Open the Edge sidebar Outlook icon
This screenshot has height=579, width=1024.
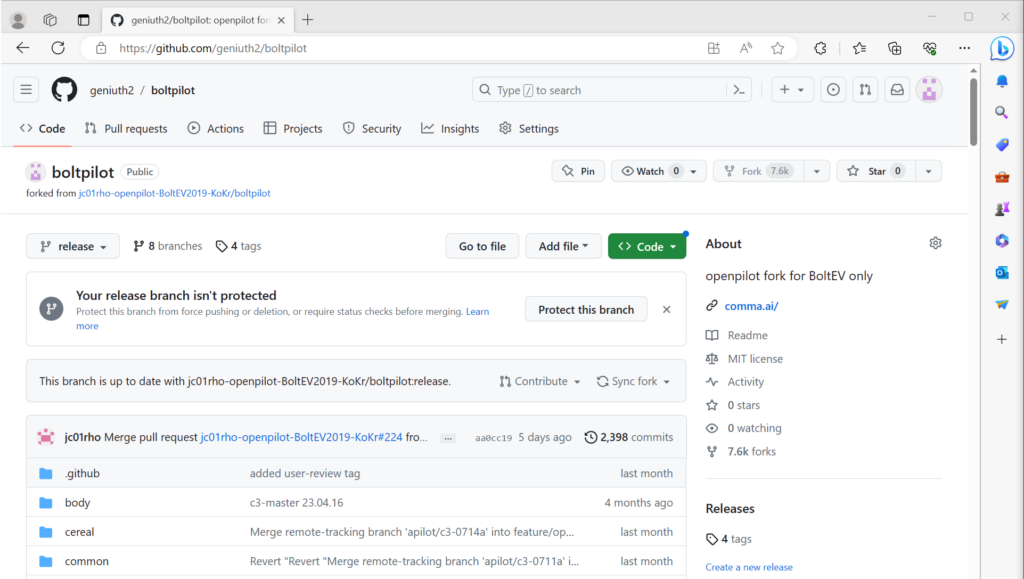(1002, 273)
